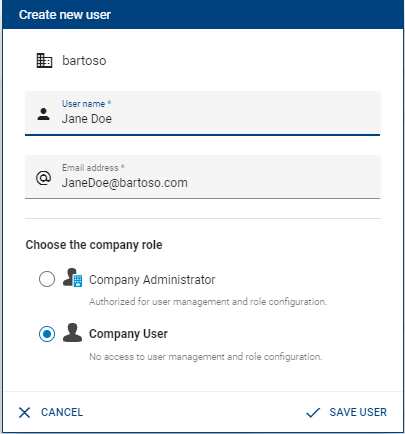Screen dimensions: 405x434
Task: Cancel creating the new user
Action: point(51,412)
